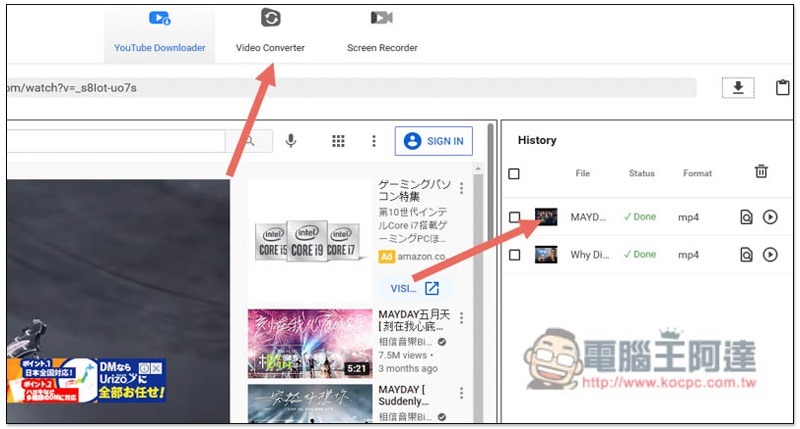Click the Why Di... row thumbnail
This screenshot has width=800, height=429.
pos(546,255)
